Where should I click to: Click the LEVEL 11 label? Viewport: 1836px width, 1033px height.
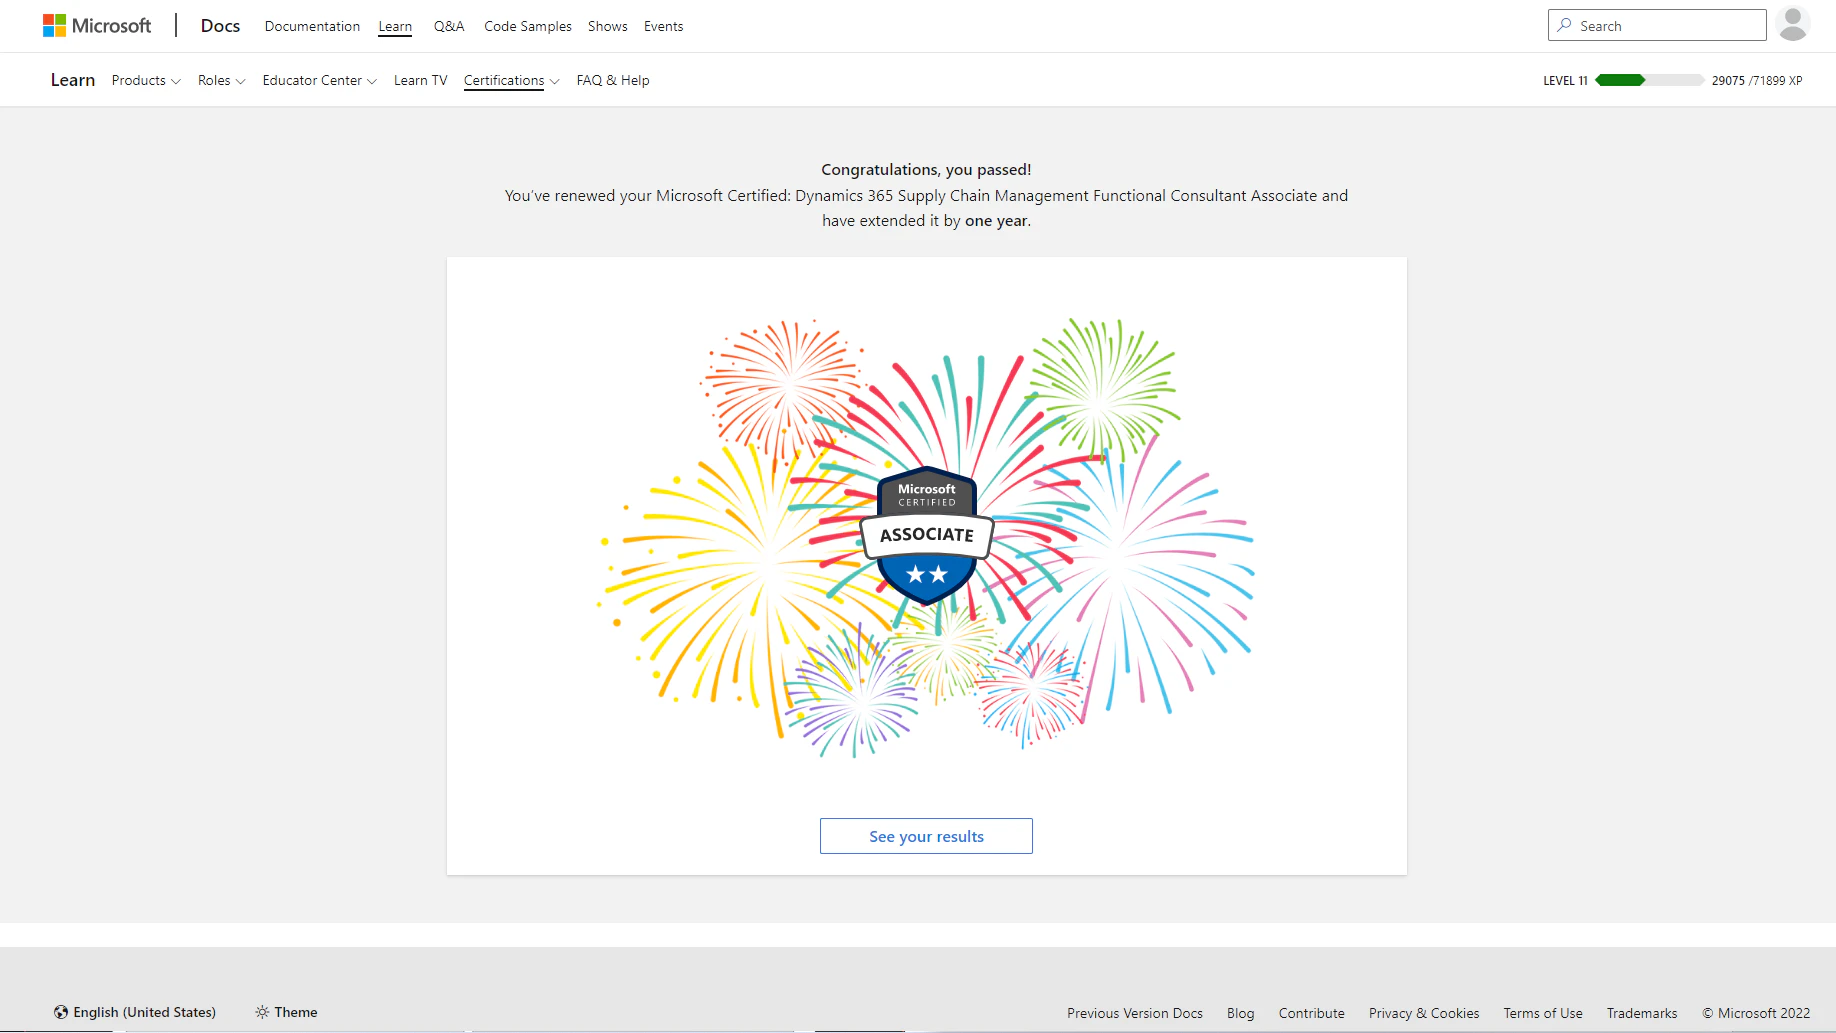click(1565, 81)
